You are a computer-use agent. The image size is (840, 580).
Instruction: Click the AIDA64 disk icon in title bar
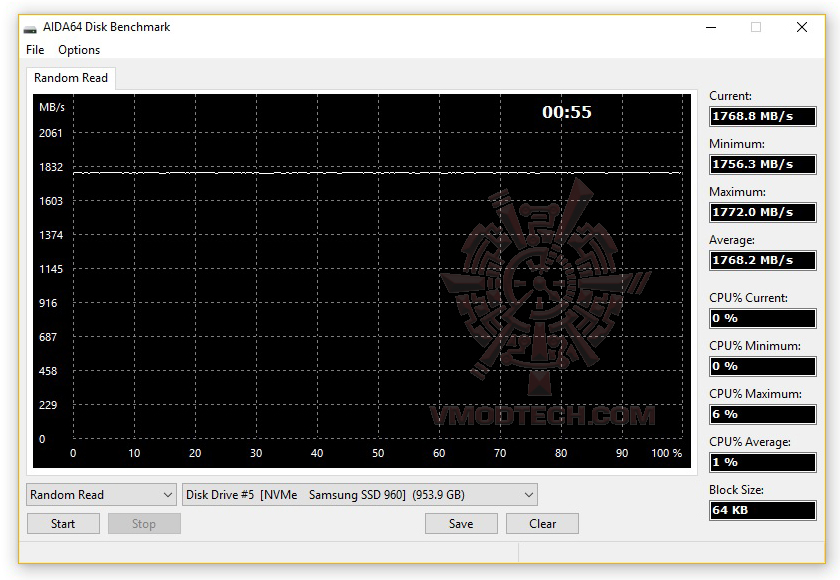click(x=31, y=28)
